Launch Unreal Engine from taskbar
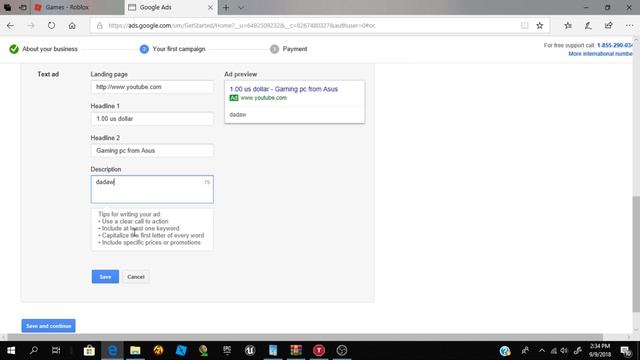Image resolution: width=640 pixels, height=360 pixels. 250,350
